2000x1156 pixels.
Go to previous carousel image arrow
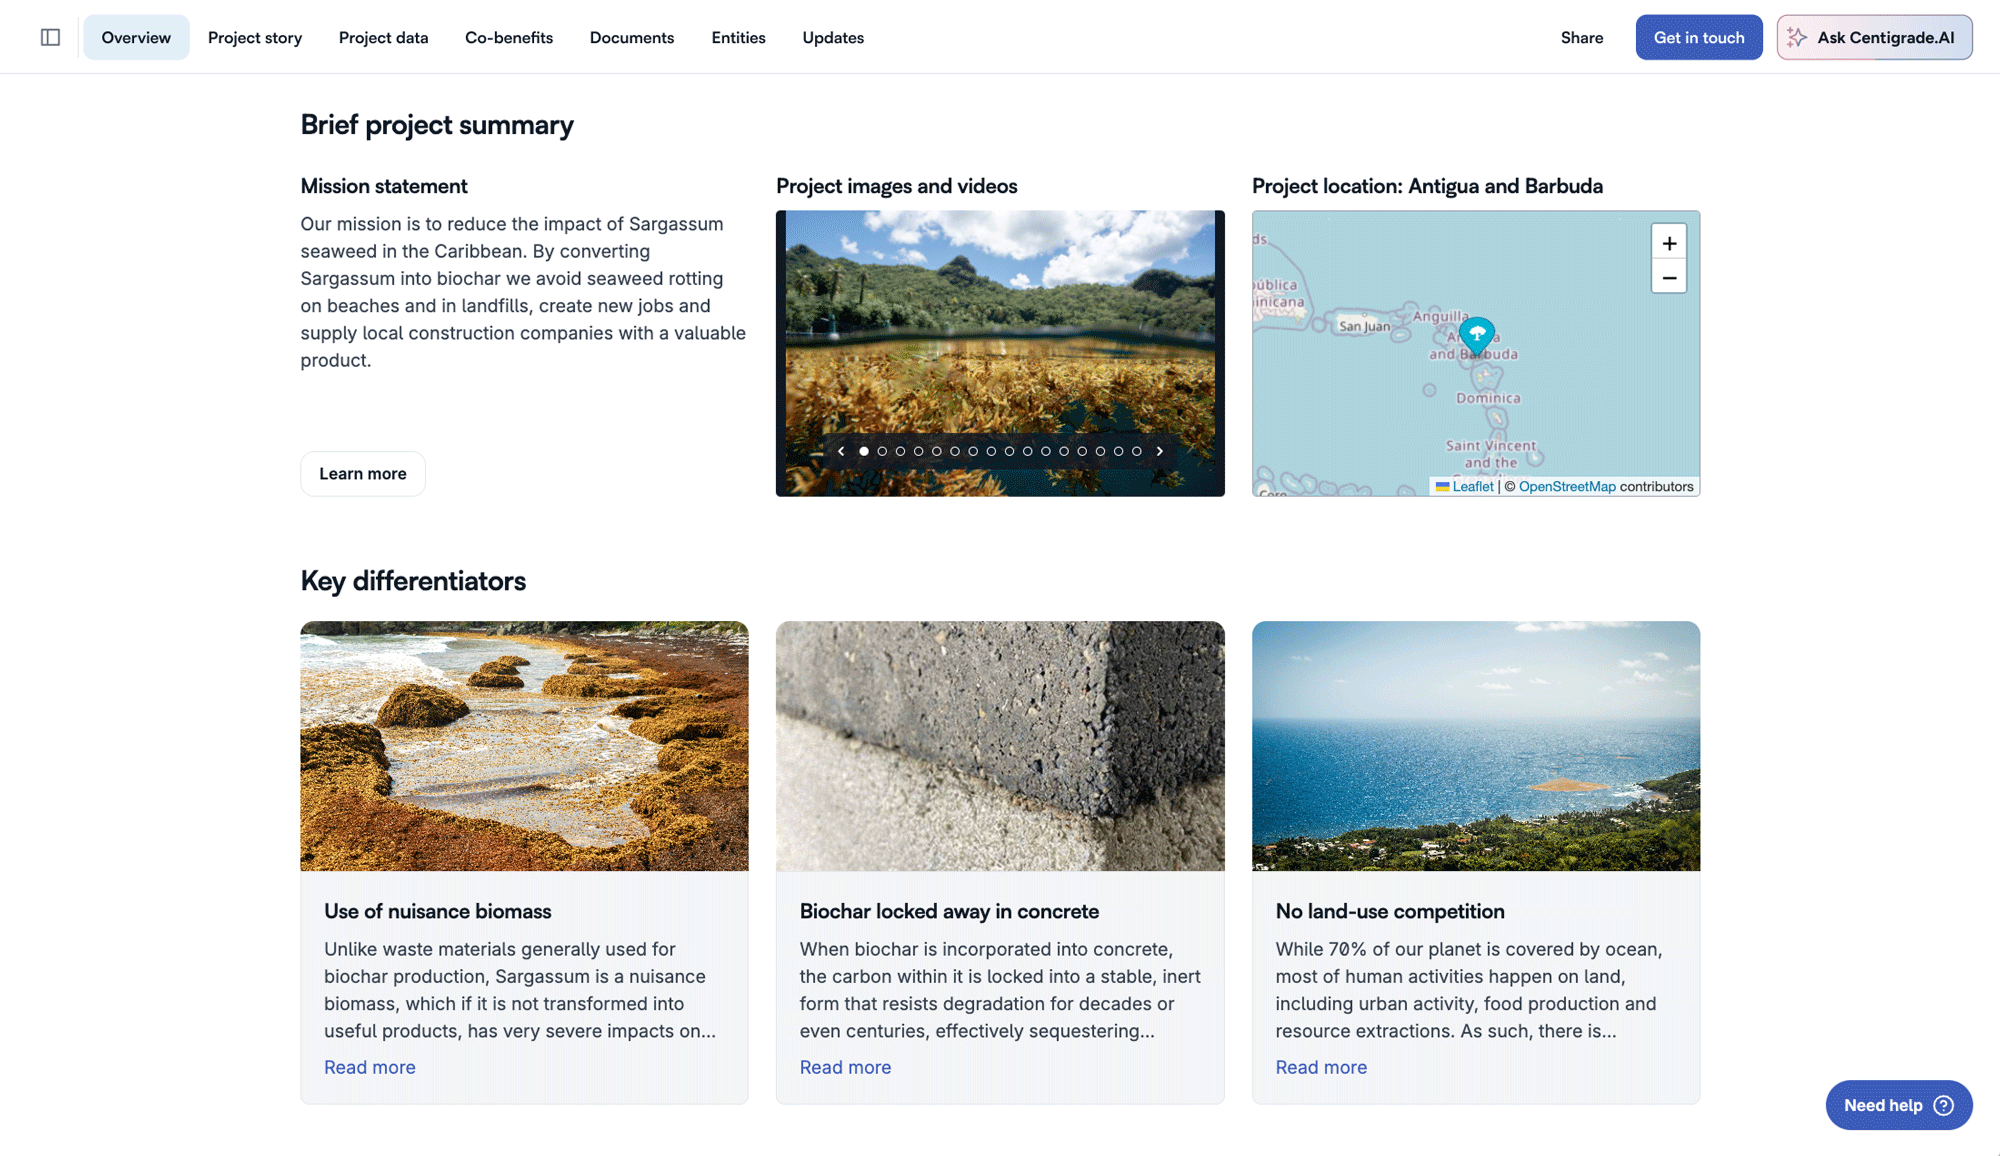click(841, 451)
